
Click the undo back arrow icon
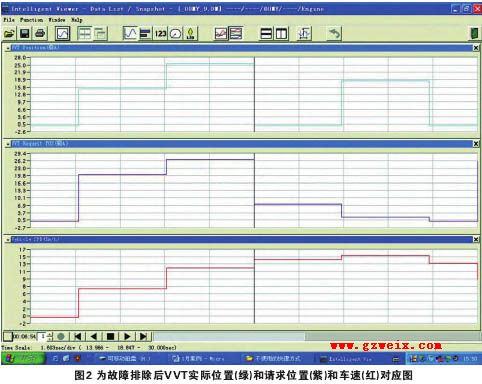(x=334, y=34)
